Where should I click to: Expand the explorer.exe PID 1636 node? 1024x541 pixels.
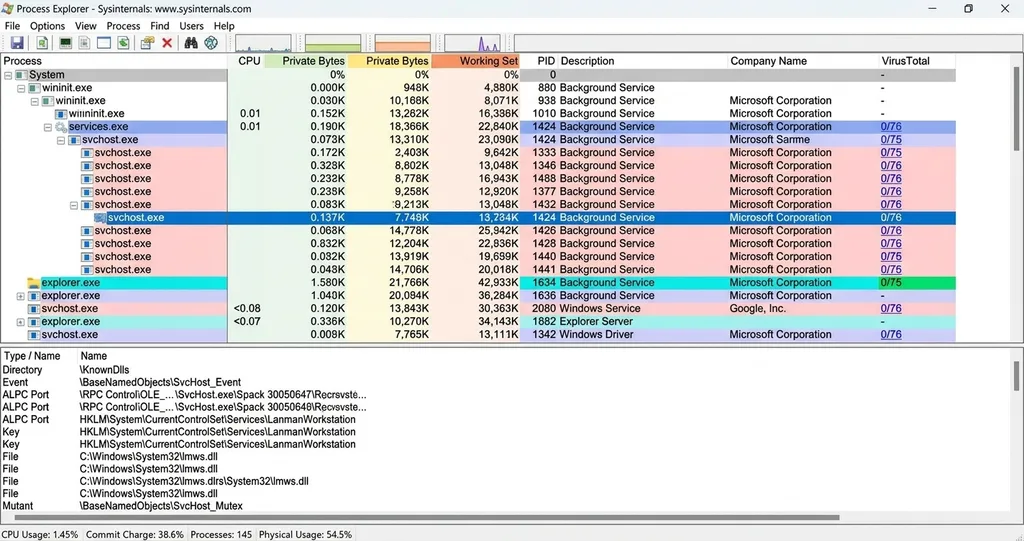[x=20, y=297]
